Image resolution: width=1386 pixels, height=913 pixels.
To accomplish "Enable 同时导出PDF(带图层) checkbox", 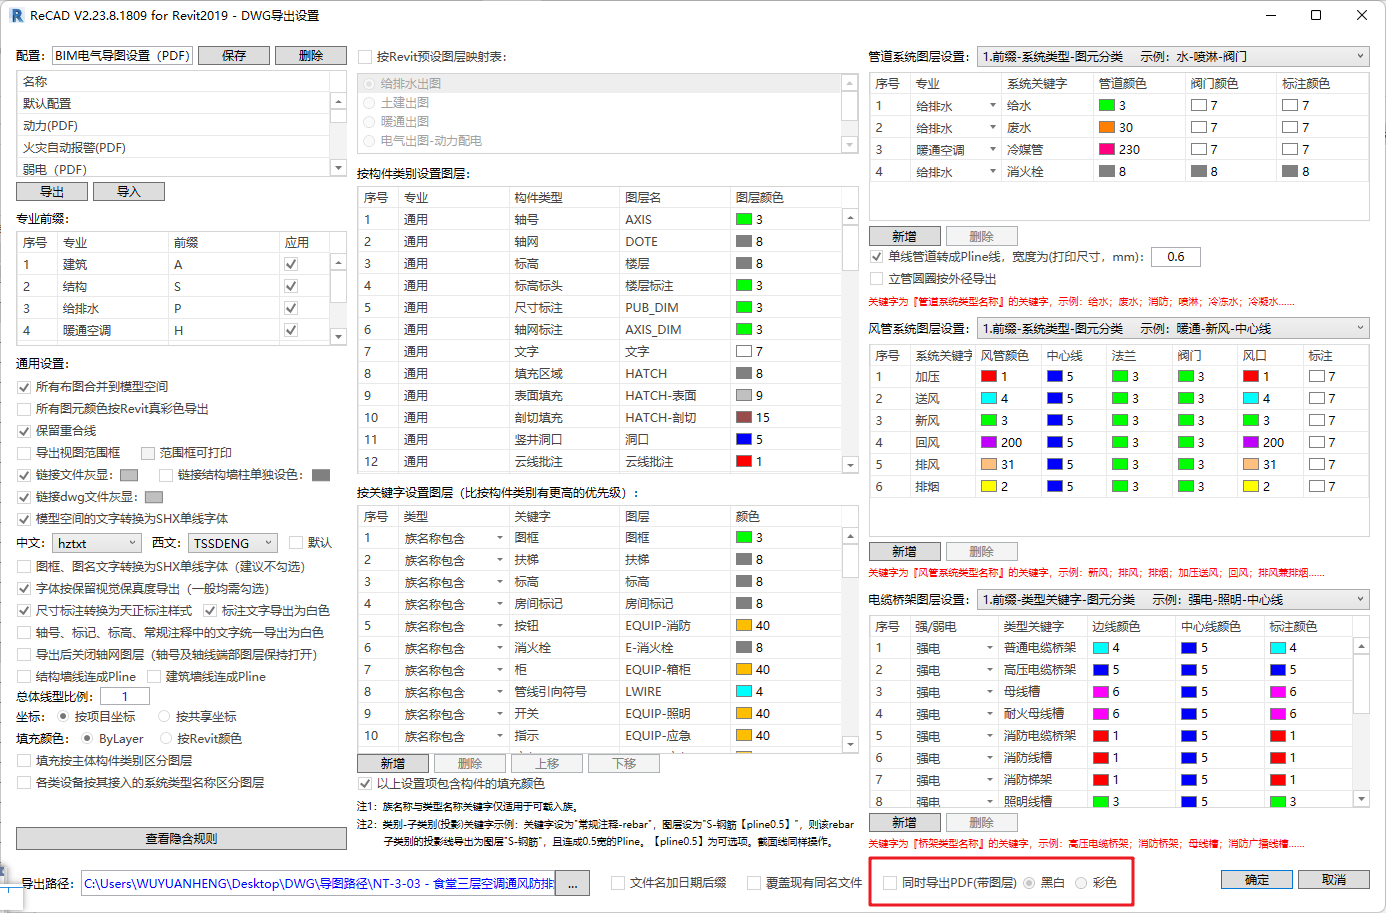I will click(x=889, y=881).
